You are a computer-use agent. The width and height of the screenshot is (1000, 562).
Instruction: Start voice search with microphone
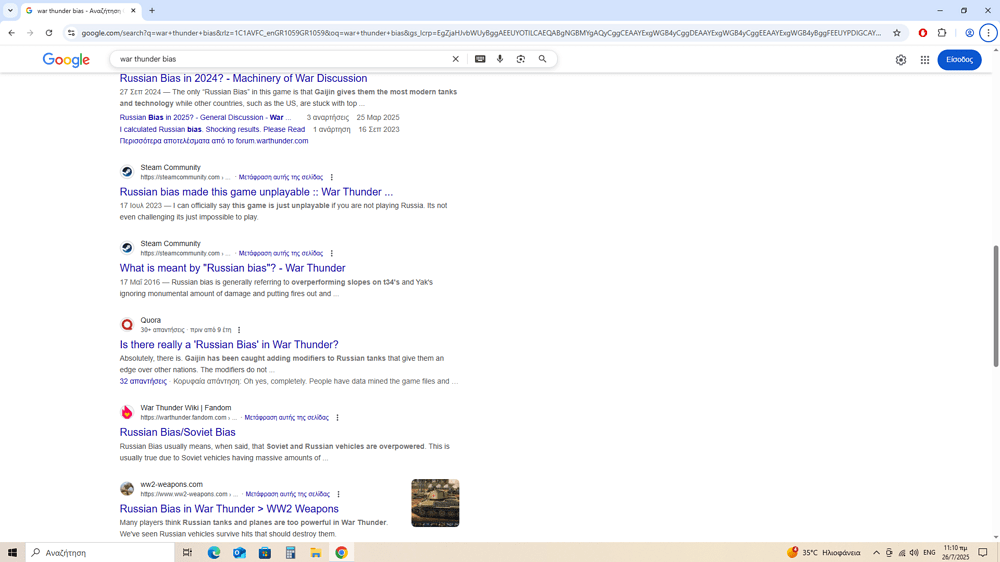[x=500, y=59]
